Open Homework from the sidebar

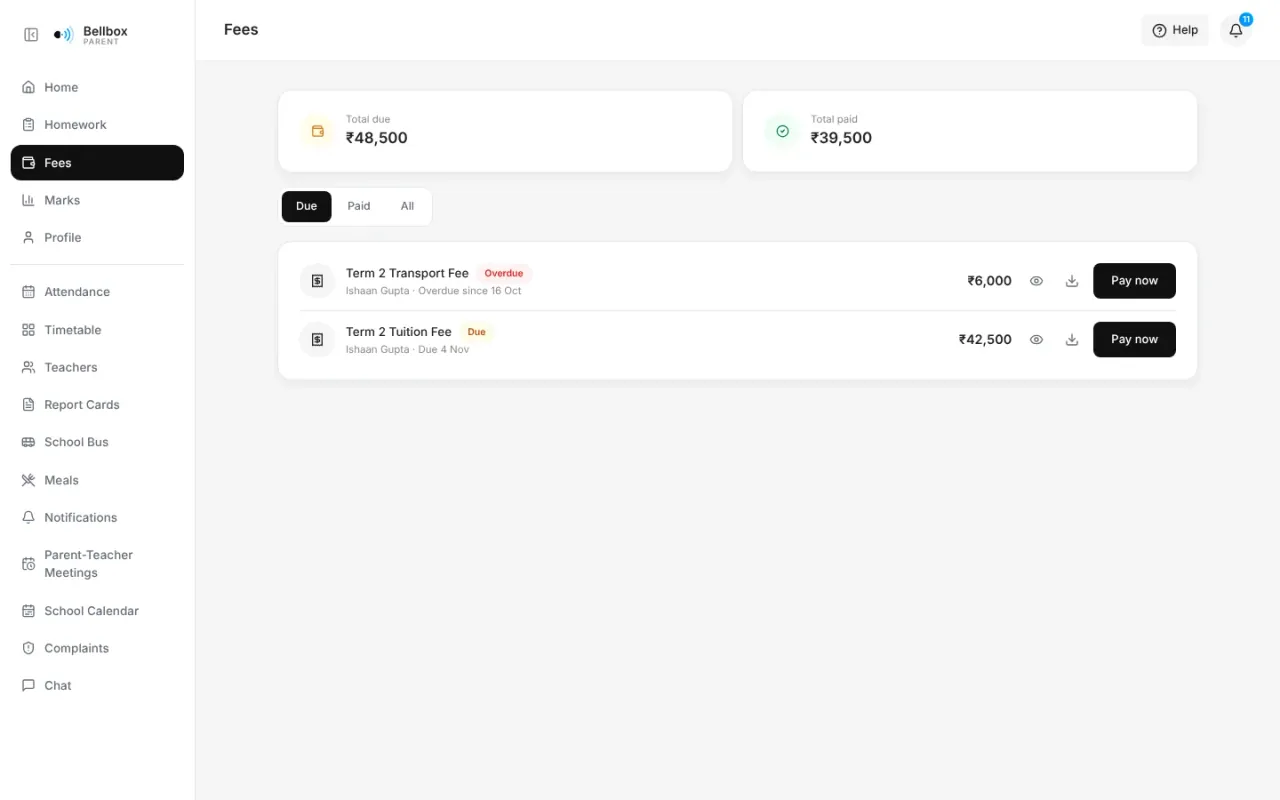[x=97, y=125]
